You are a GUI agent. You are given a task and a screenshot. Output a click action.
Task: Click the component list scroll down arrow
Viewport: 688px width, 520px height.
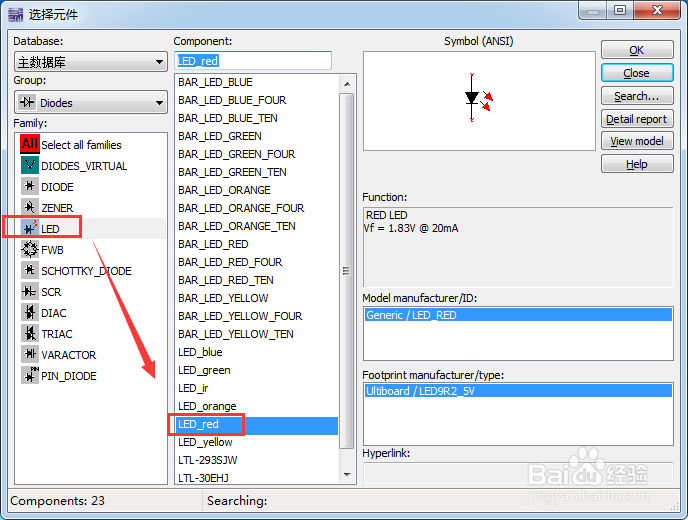click(x=347, y=475)
